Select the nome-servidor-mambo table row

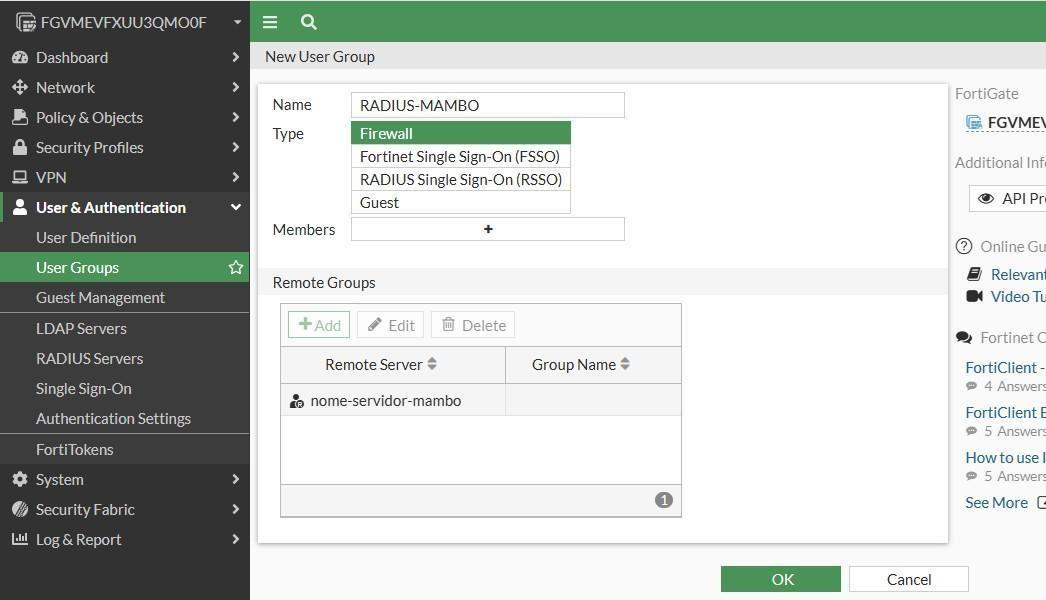pyautogui.click(x=481, y=400)
